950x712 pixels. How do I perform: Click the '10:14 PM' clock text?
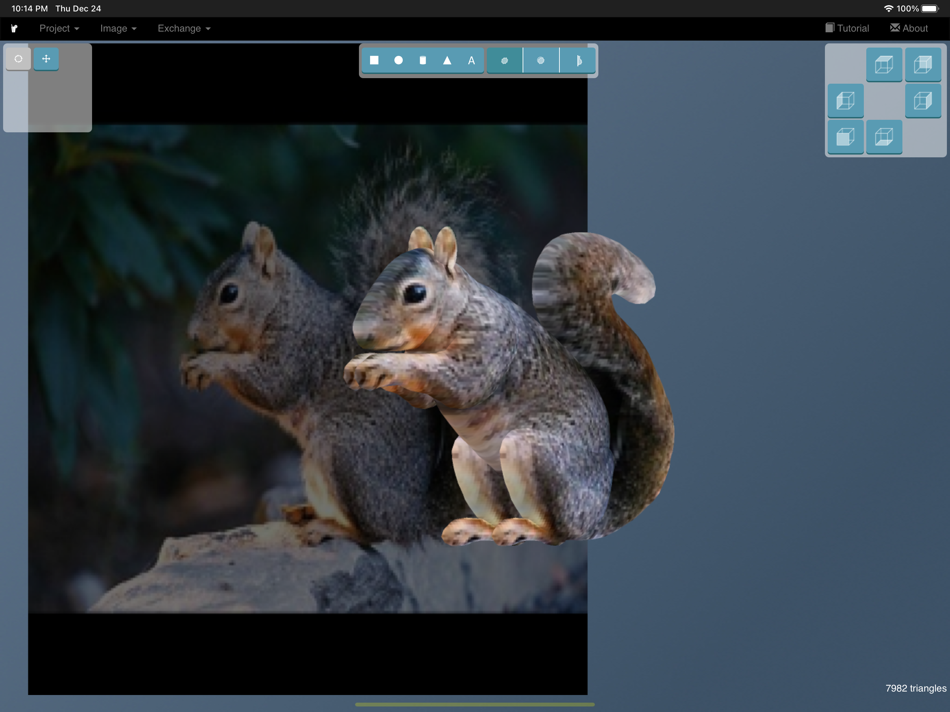(x=30, y=8)
